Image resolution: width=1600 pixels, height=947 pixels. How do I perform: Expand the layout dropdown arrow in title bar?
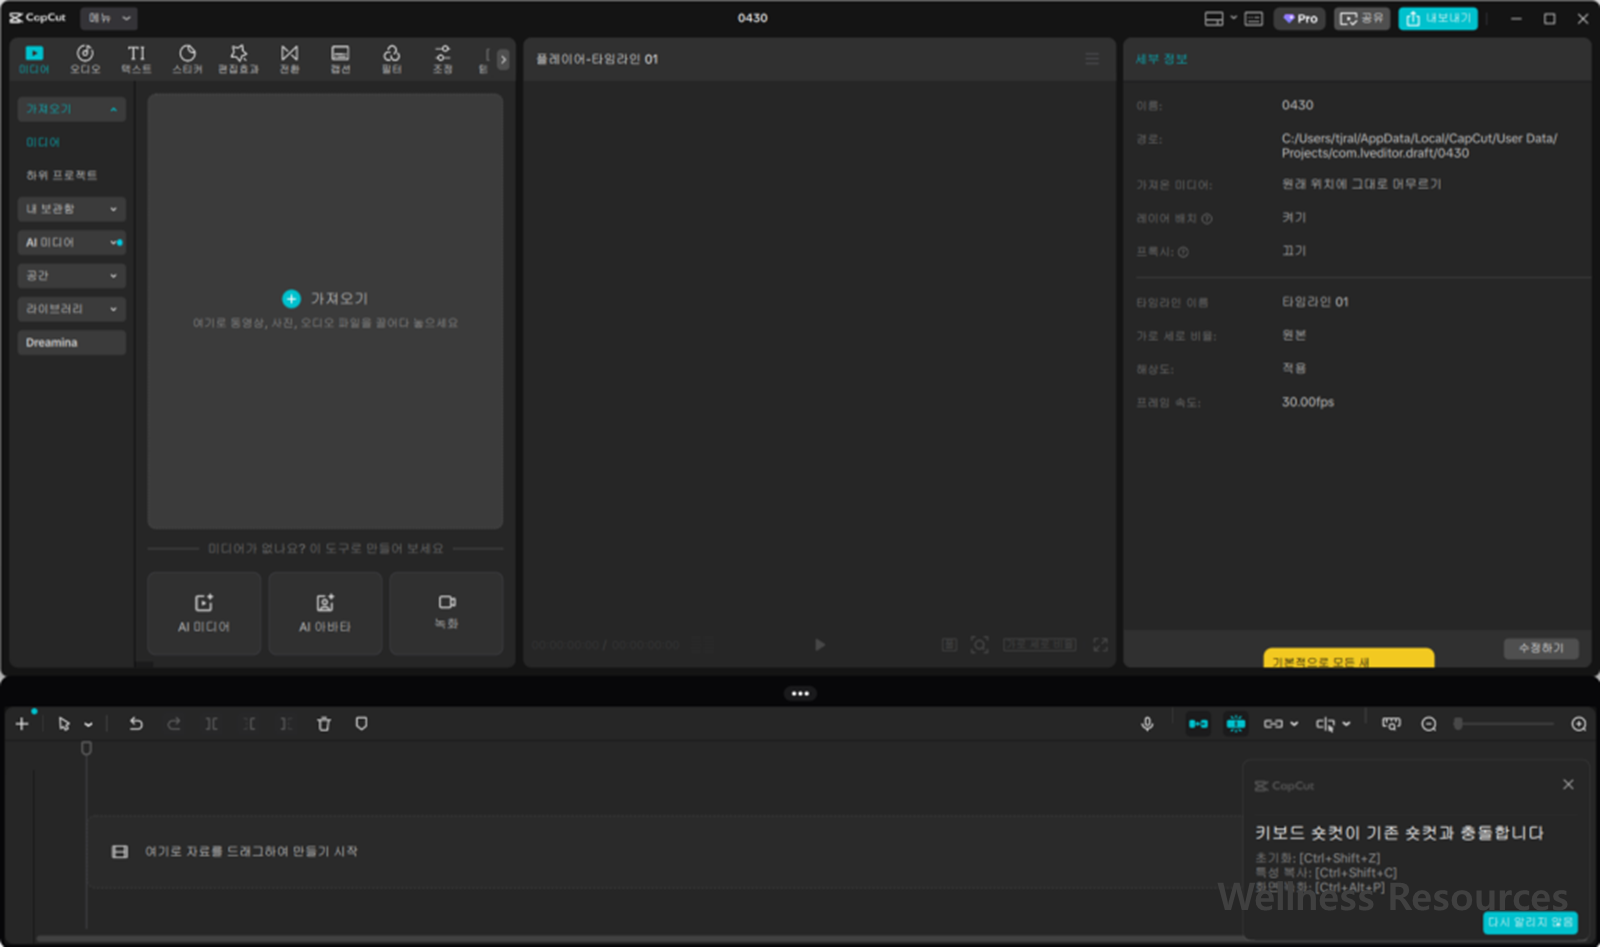[x=1233, y=19]
